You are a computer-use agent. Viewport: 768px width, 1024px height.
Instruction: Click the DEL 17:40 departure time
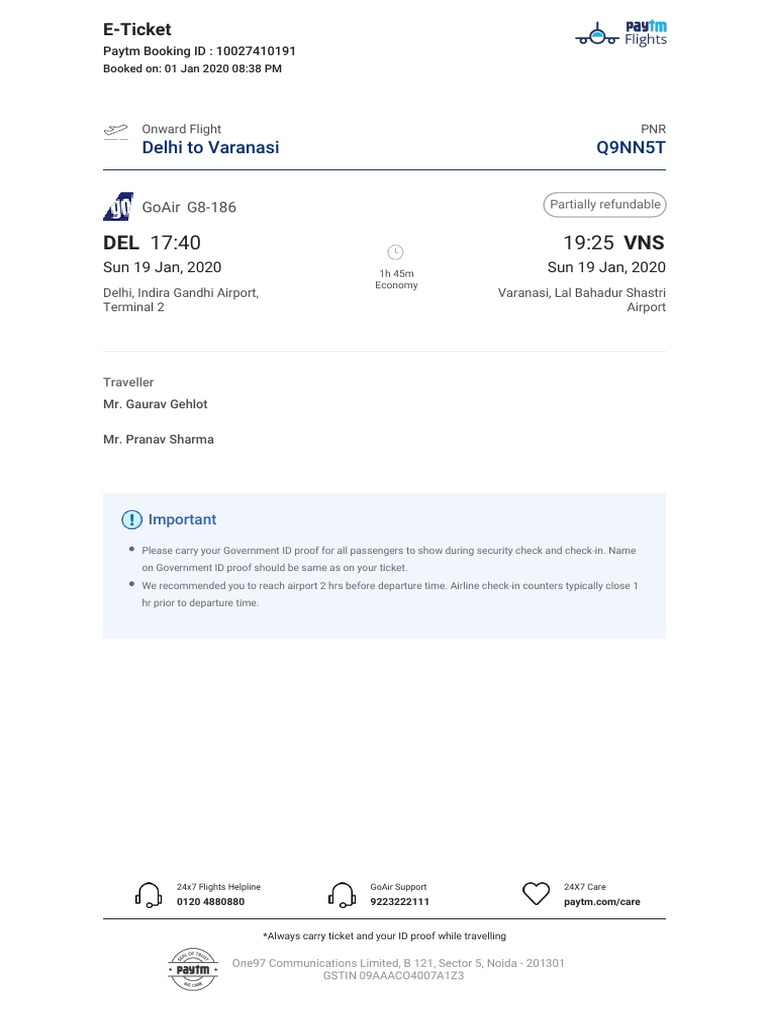[x=152, y=243]
